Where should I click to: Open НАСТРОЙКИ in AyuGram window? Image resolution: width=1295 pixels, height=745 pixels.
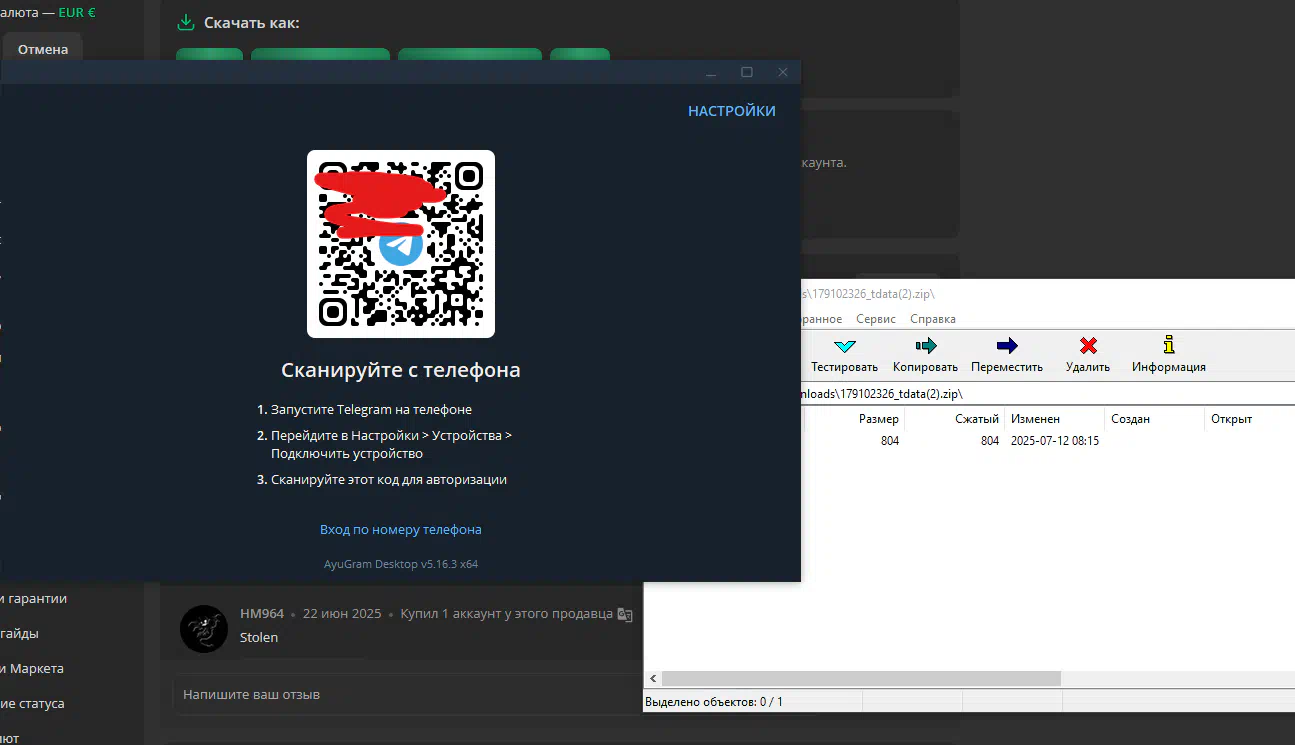pyautogui.click(x=732, y=111)
